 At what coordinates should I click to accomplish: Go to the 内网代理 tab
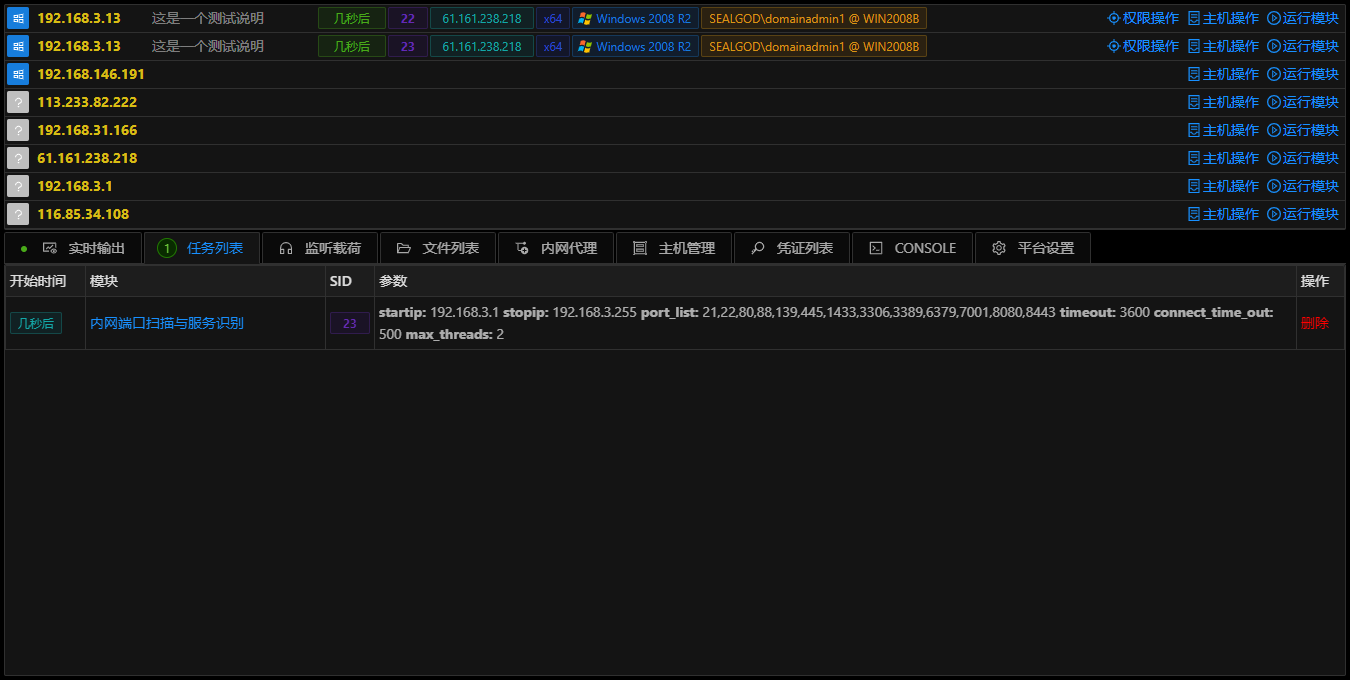[x=555, y=248]
